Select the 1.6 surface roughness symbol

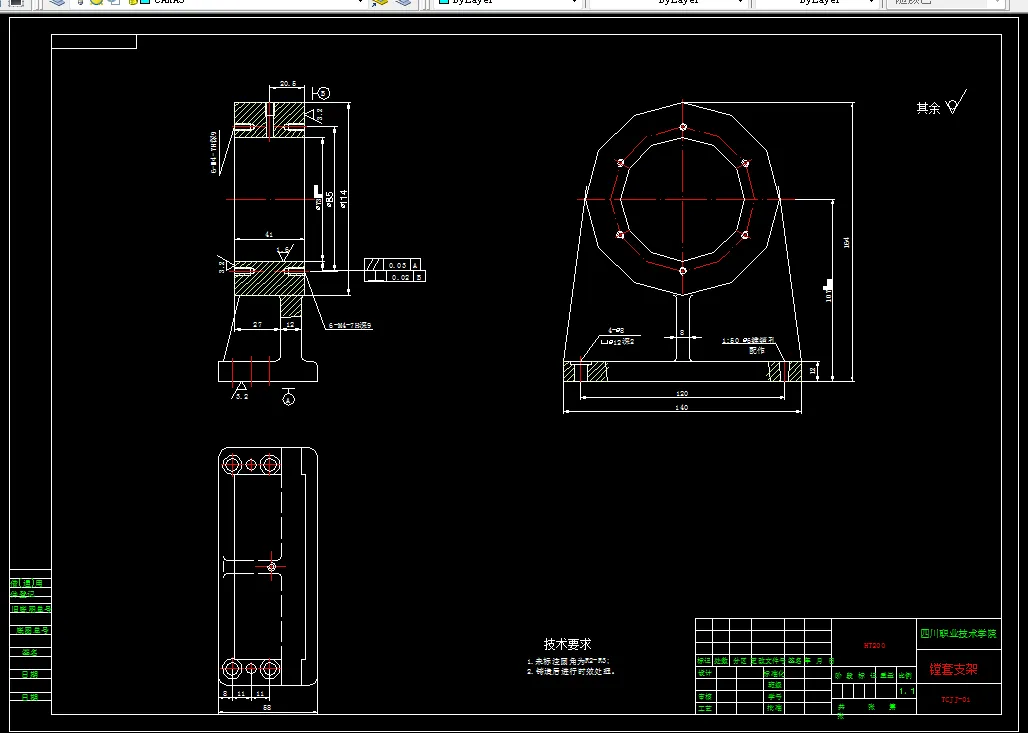click(284, 251)
